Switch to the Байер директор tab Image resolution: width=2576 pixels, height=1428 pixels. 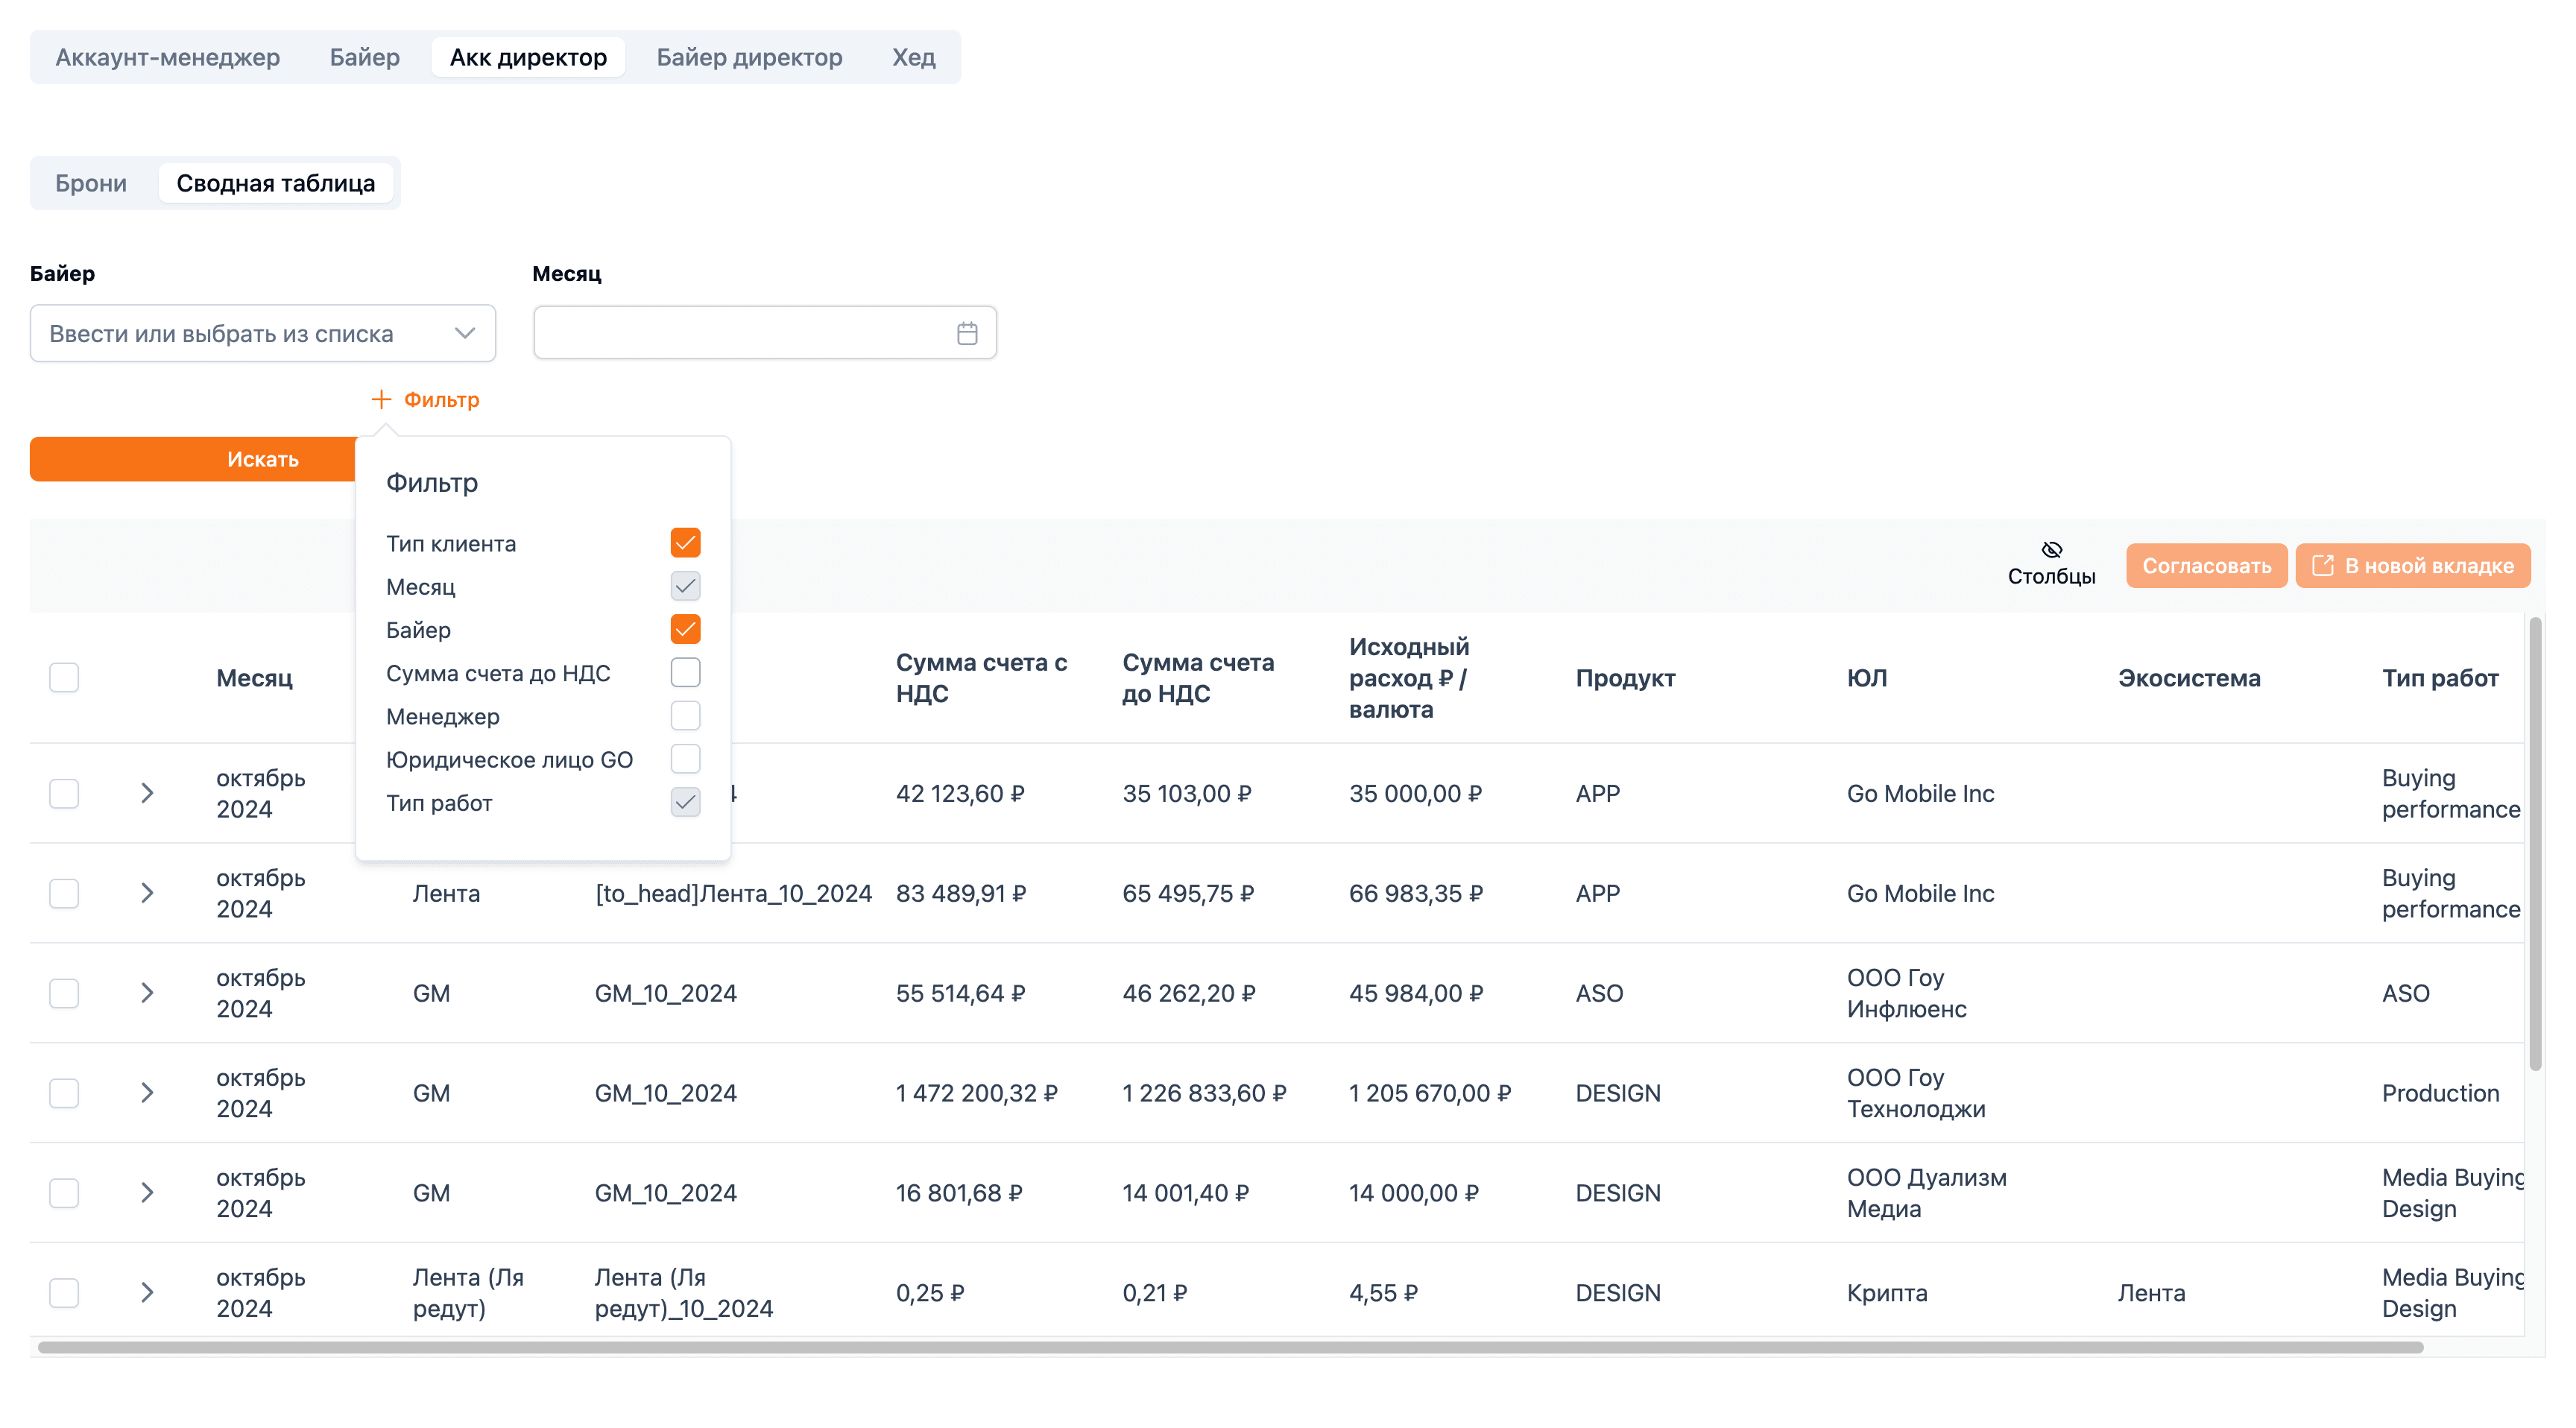click(749, 57)
